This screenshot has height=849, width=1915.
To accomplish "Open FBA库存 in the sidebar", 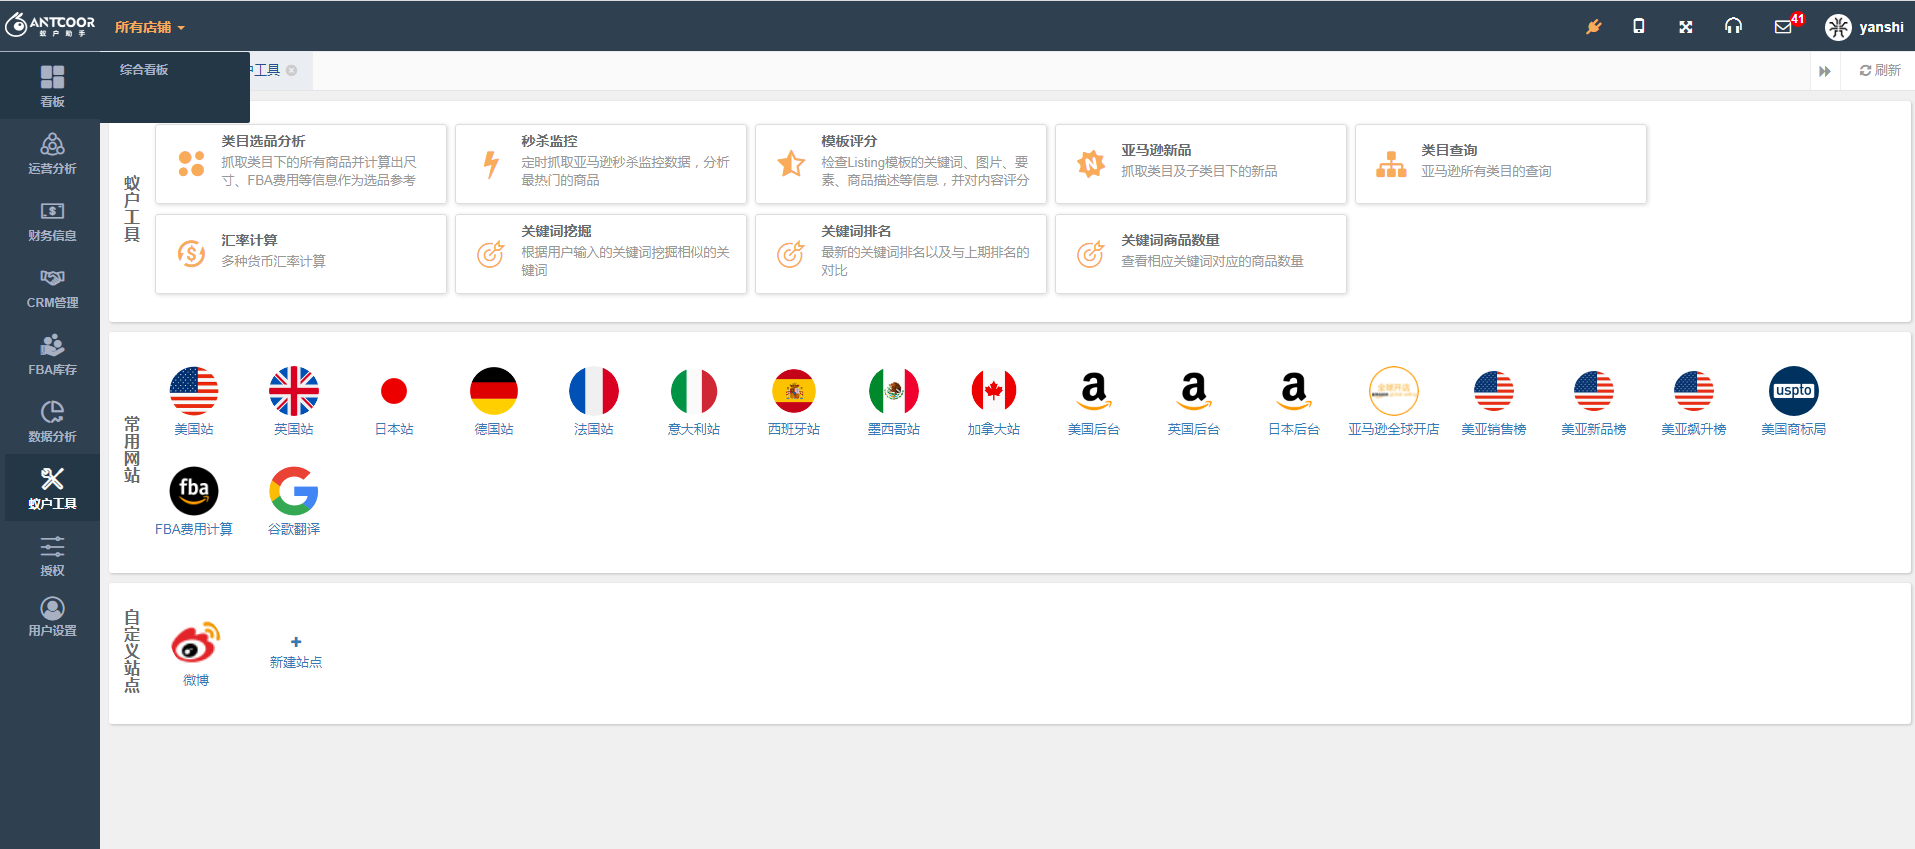I will (x=52, y=354).
